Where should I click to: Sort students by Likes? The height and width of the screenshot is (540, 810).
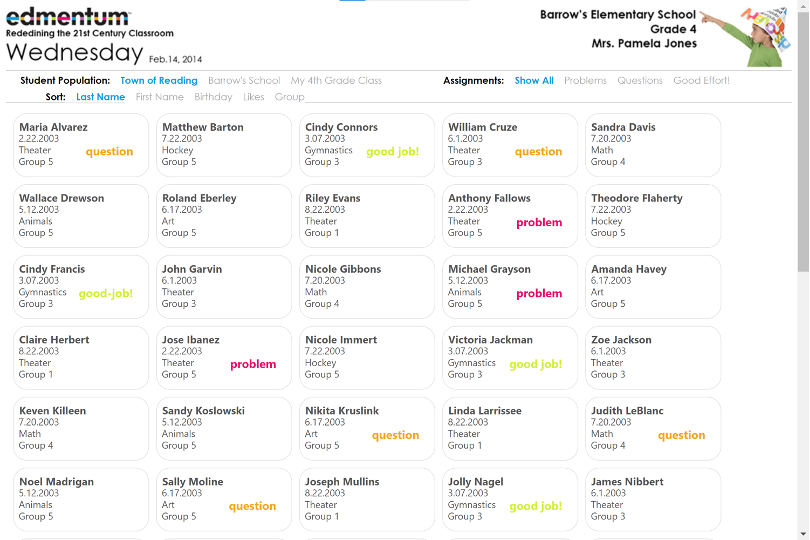coord(254,97)
